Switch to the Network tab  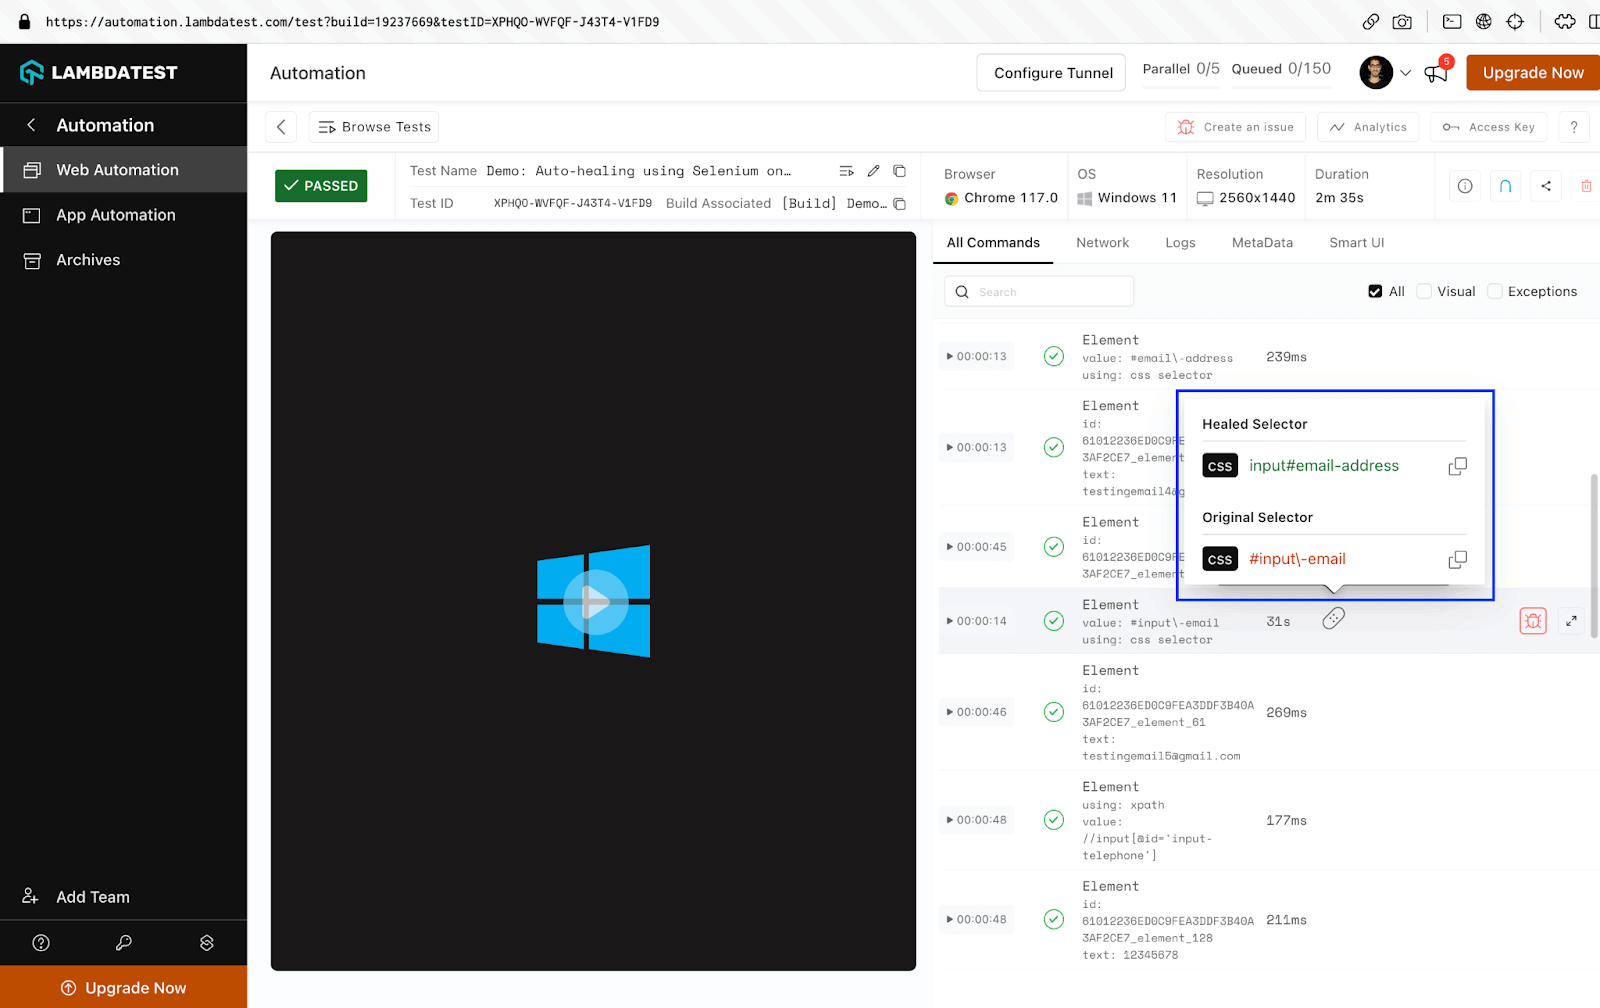(1102, 243)
